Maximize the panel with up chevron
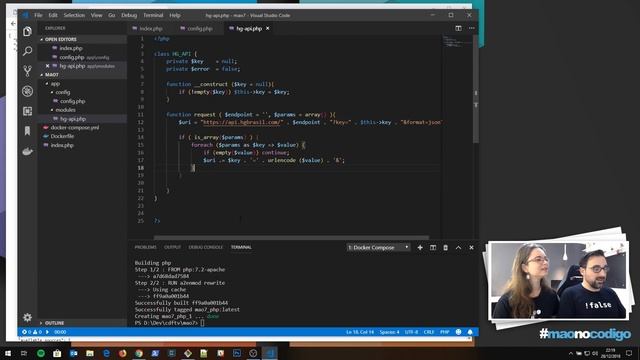Viewport: 640px width, 360px height. [x=458, y=247]
